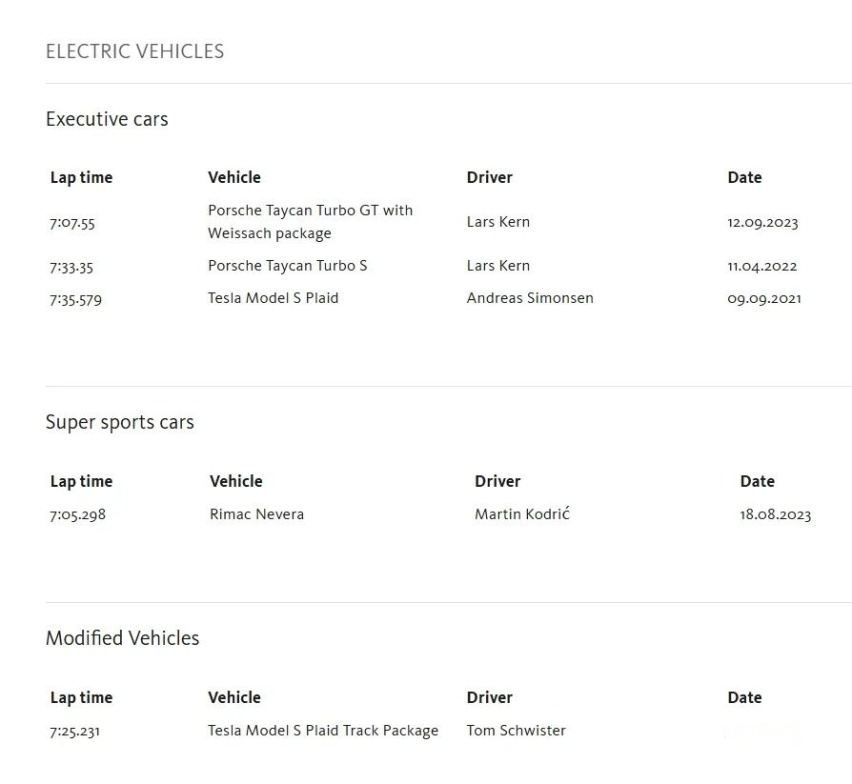
Task: Click Tesla Model S Plaid Track Package
Action: (x=323, y=731)
